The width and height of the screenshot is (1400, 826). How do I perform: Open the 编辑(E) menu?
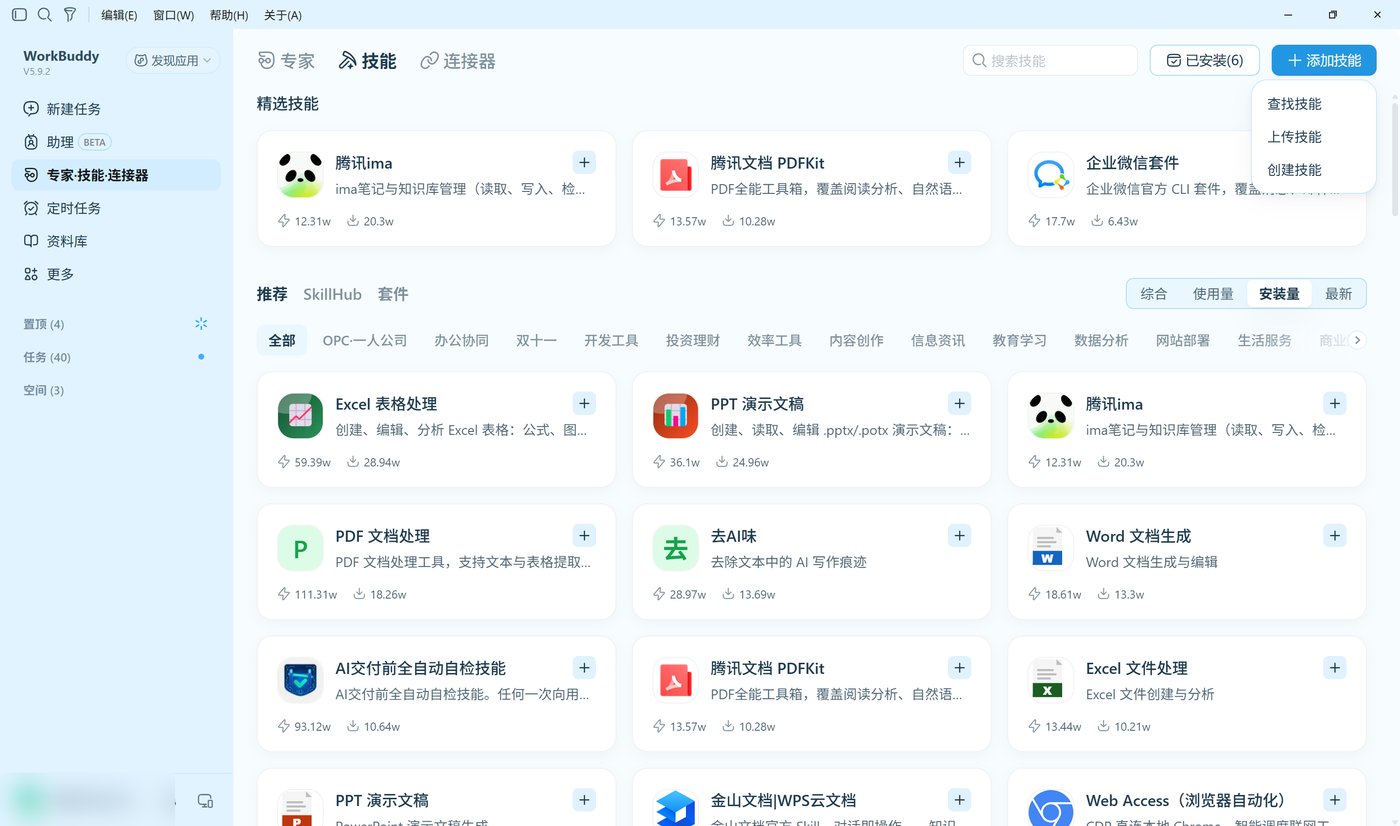point(119,15)
